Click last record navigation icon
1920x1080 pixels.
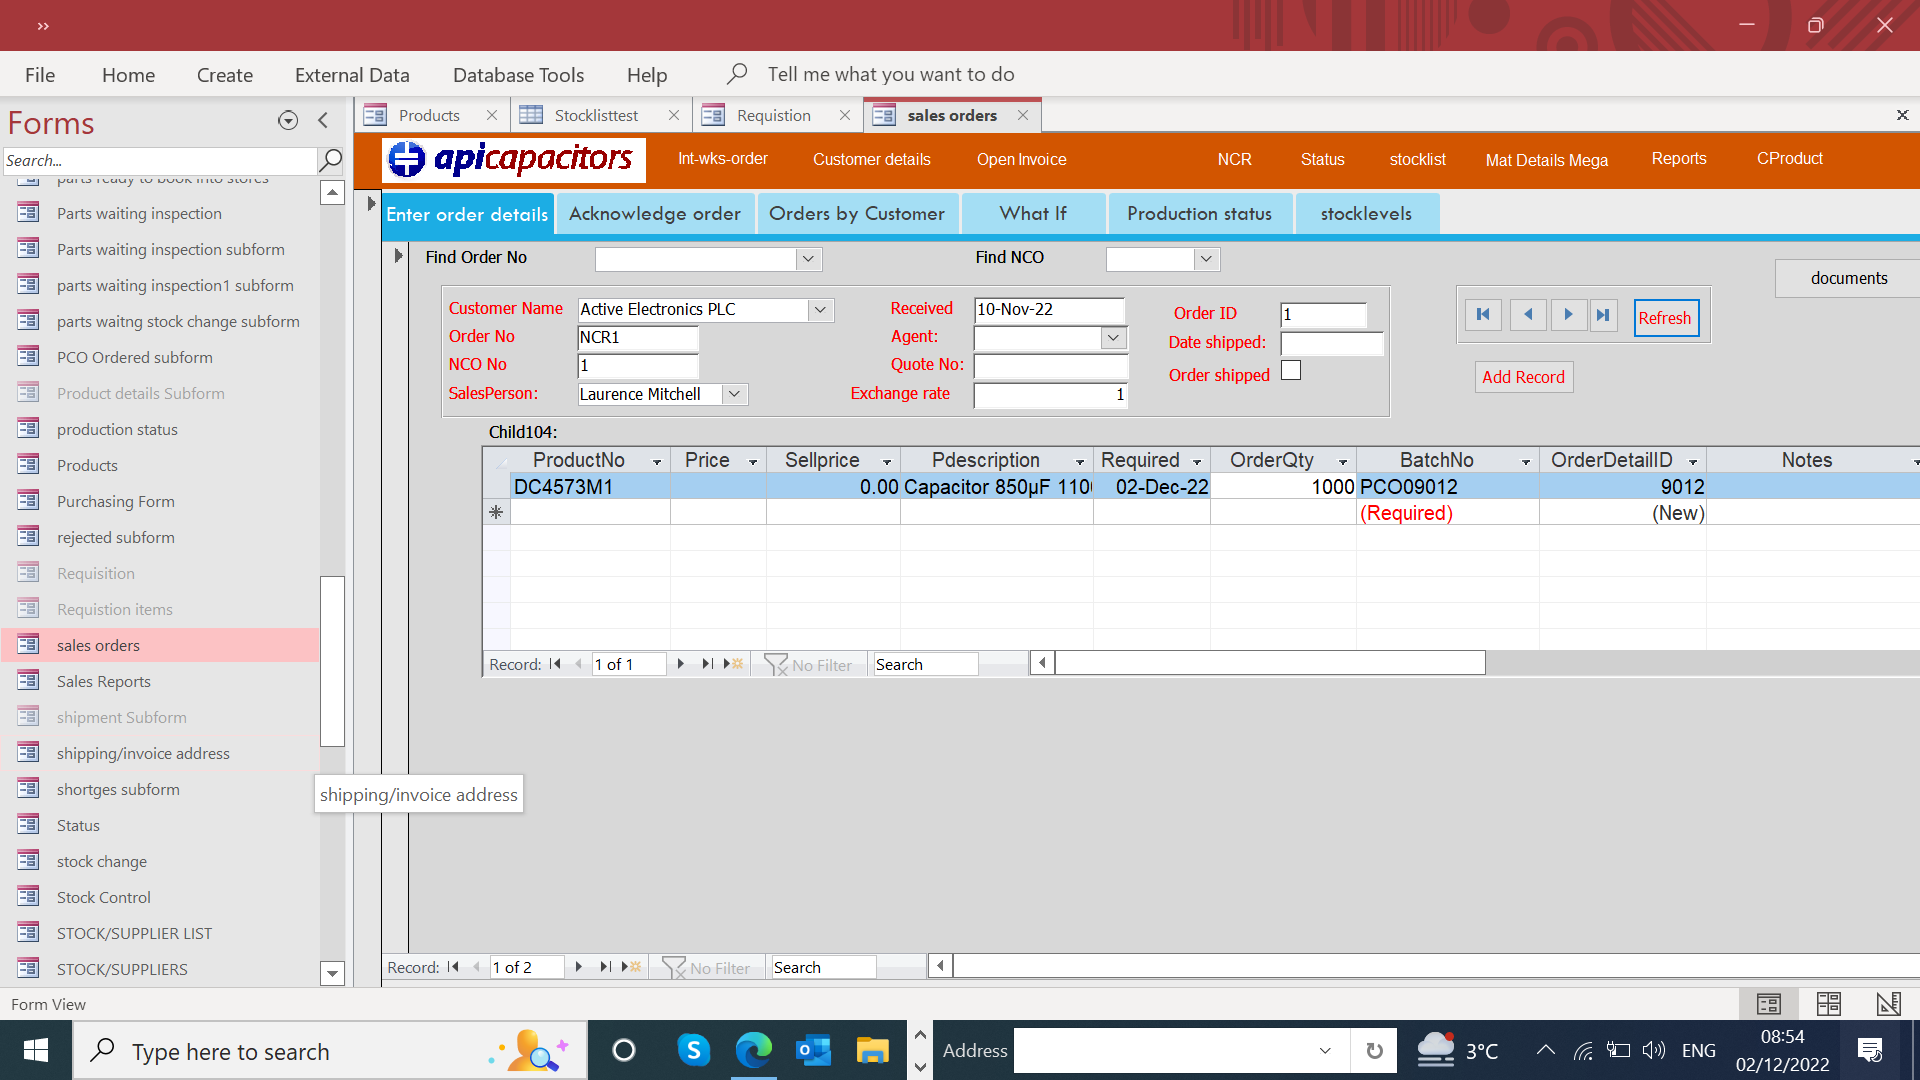1603,315
